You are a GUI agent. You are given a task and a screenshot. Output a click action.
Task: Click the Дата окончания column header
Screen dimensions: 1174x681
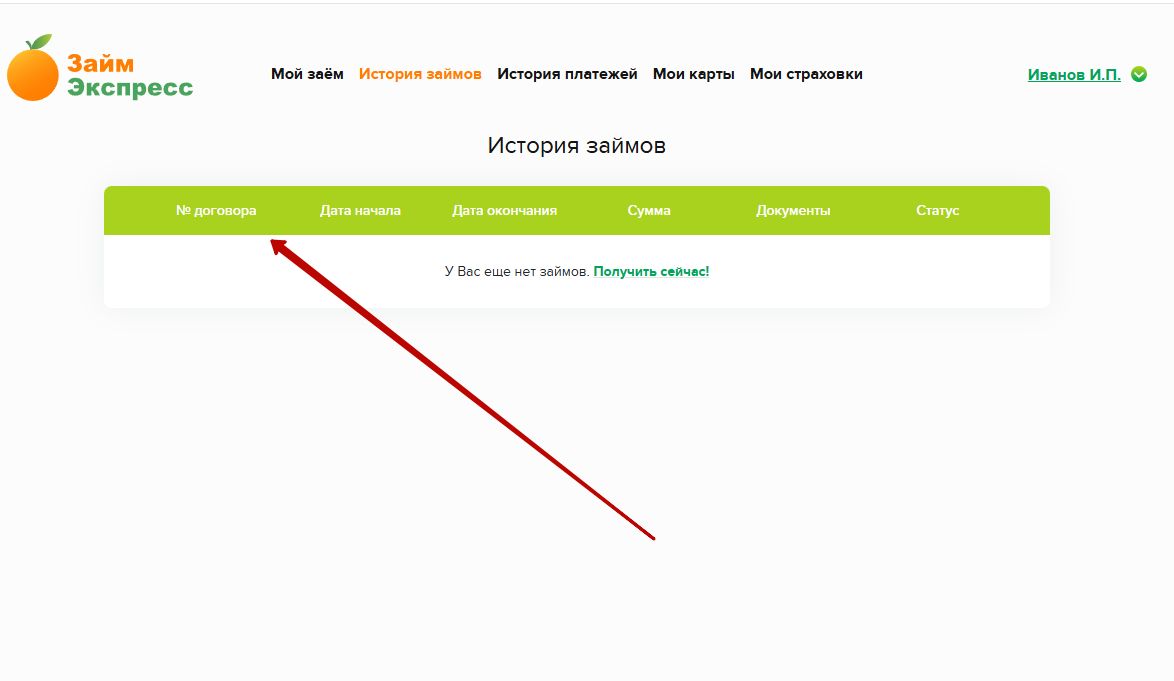(x=505, y=210)
